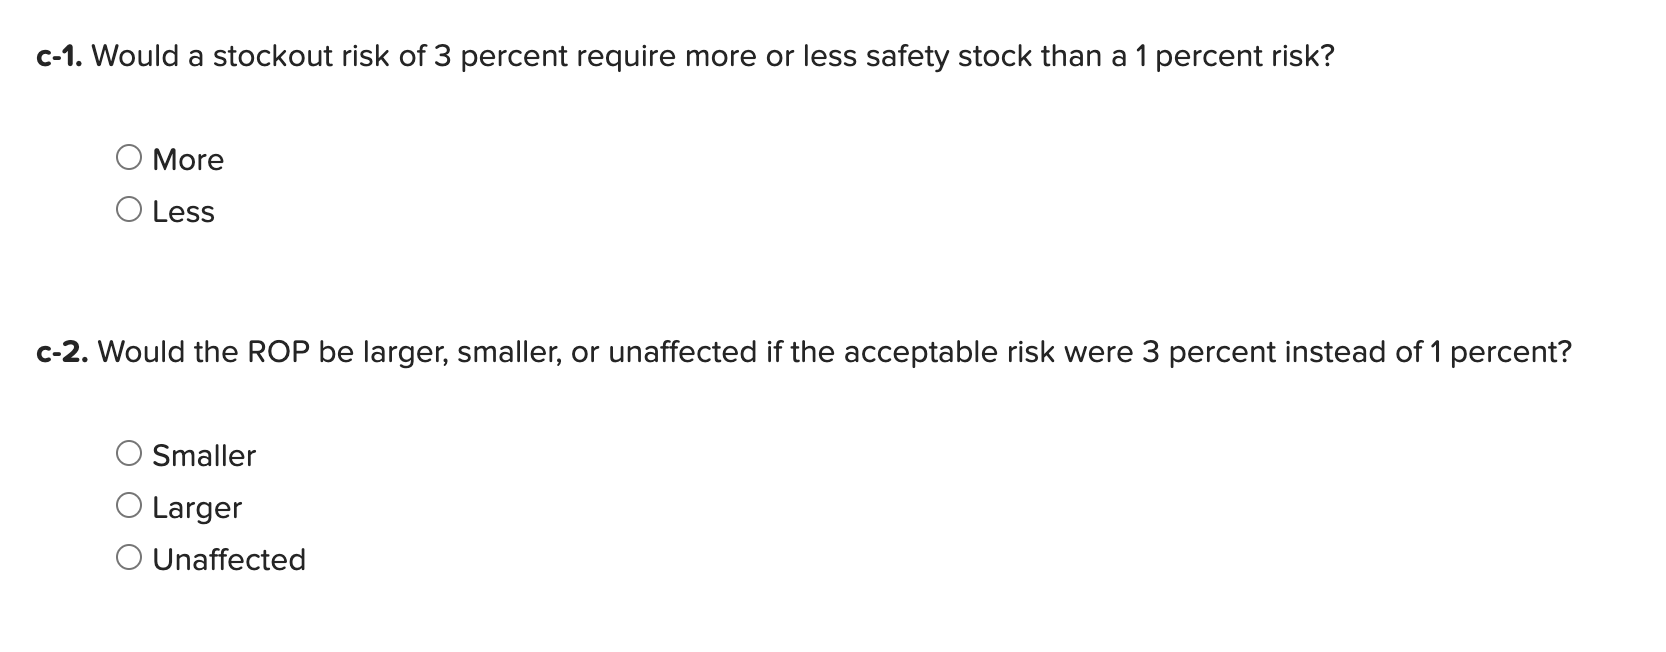This screenshot has height=652, width=1666.
Task: Click the "Larger" label text
Action: pos(197,507)
